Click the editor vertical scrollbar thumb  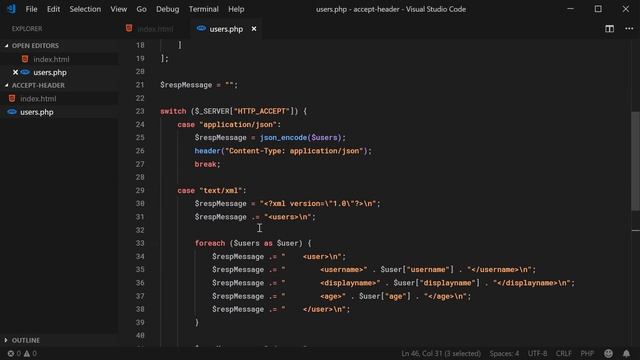pos(636,161)
